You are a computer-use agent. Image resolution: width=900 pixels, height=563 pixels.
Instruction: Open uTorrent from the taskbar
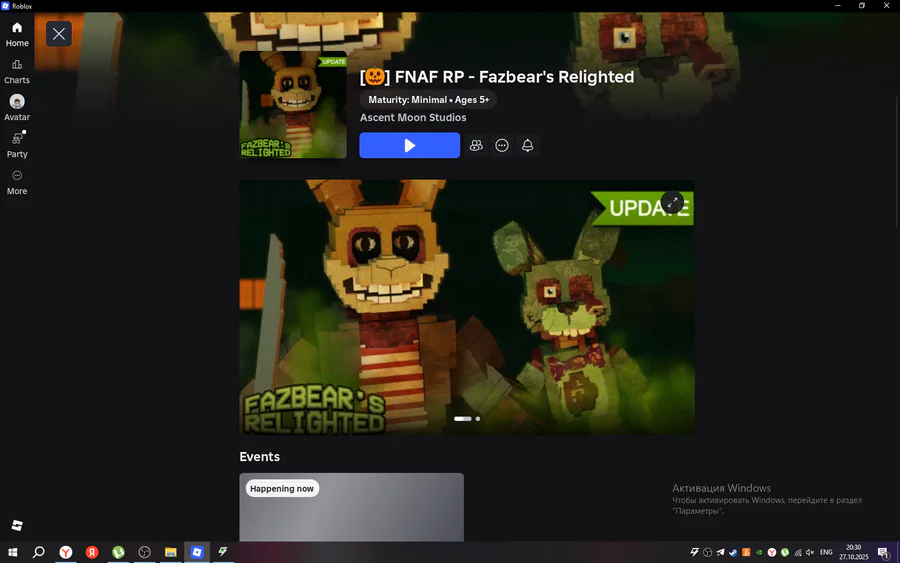[118, 552]
